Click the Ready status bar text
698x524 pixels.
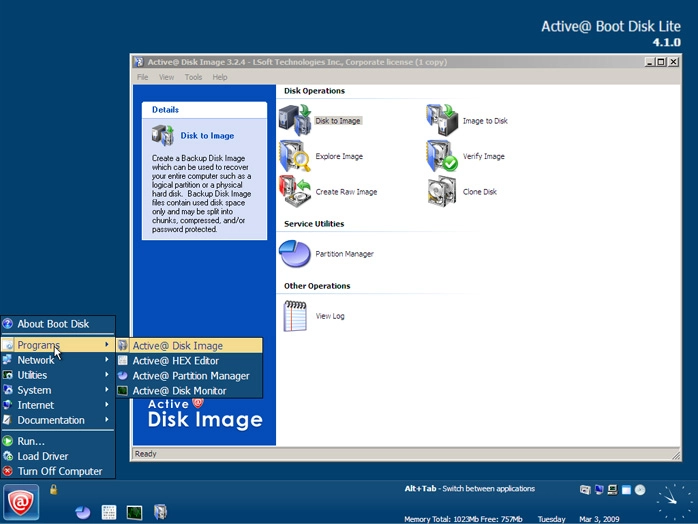(146, 454)
